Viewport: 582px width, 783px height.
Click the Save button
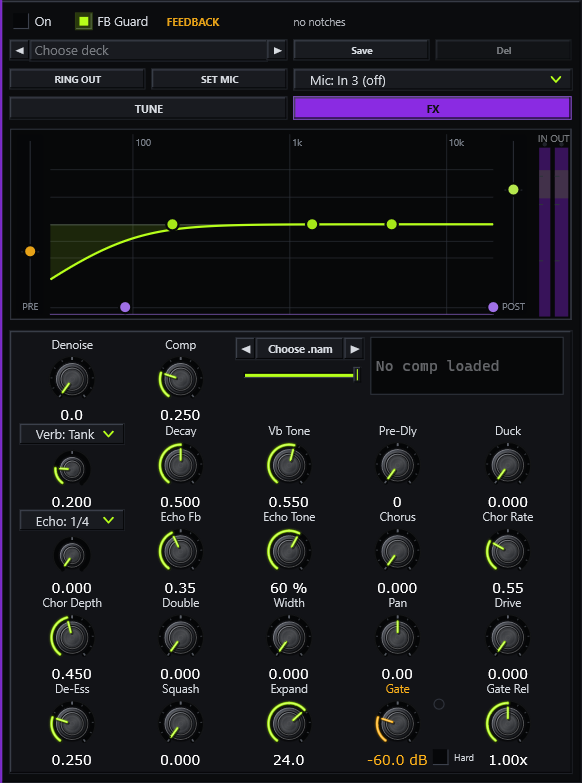(361, 50)
